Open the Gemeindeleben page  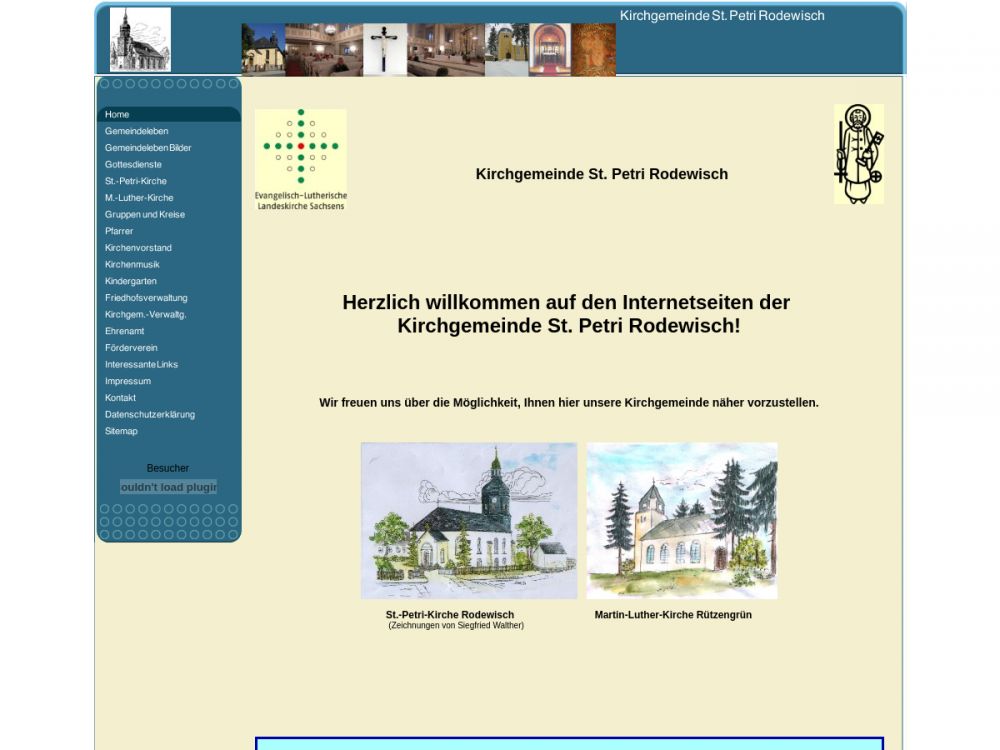tap(136, 131)
